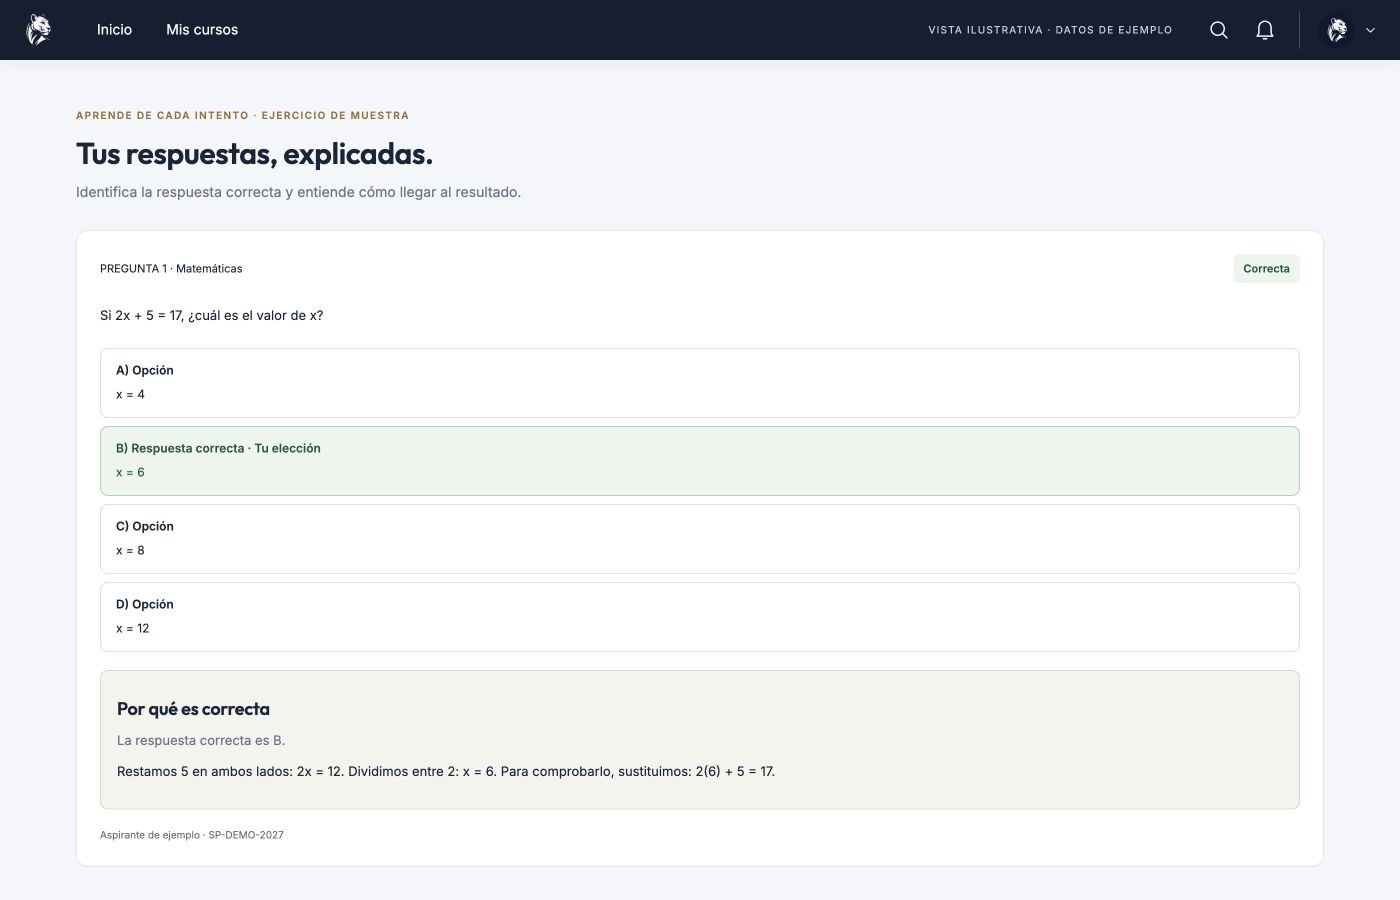
Task: Click the user avatar in the header
Action: (x=1337, y=30)
